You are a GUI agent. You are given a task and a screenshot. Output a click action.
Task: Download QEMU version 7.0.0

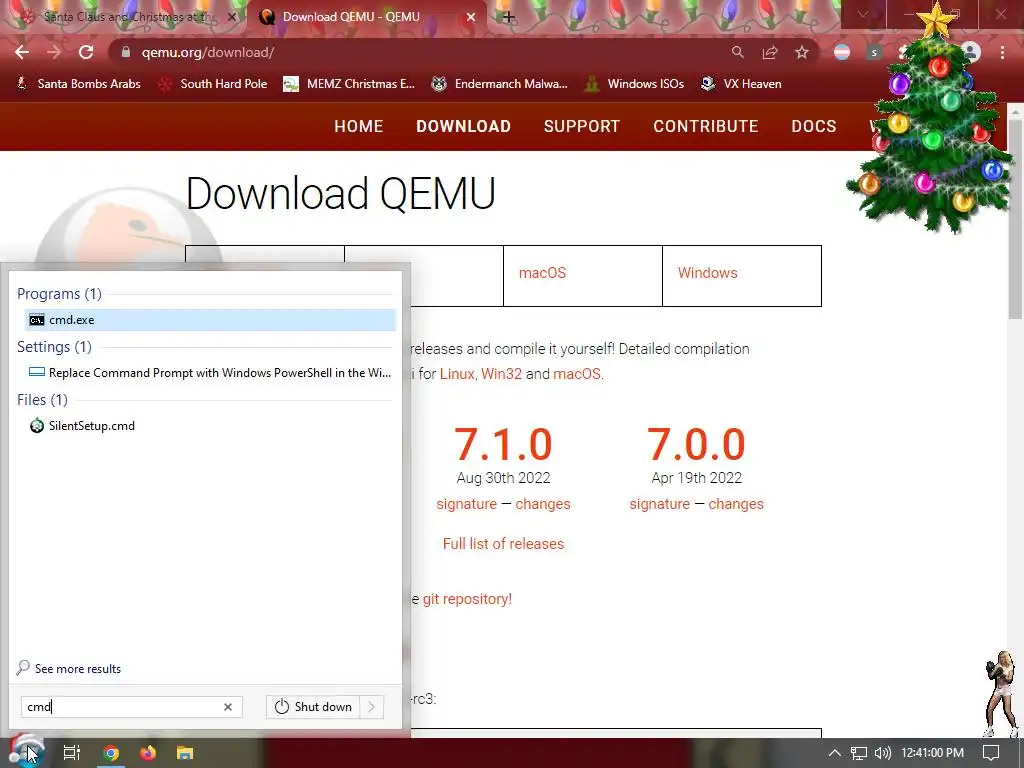tap(696, 445)
